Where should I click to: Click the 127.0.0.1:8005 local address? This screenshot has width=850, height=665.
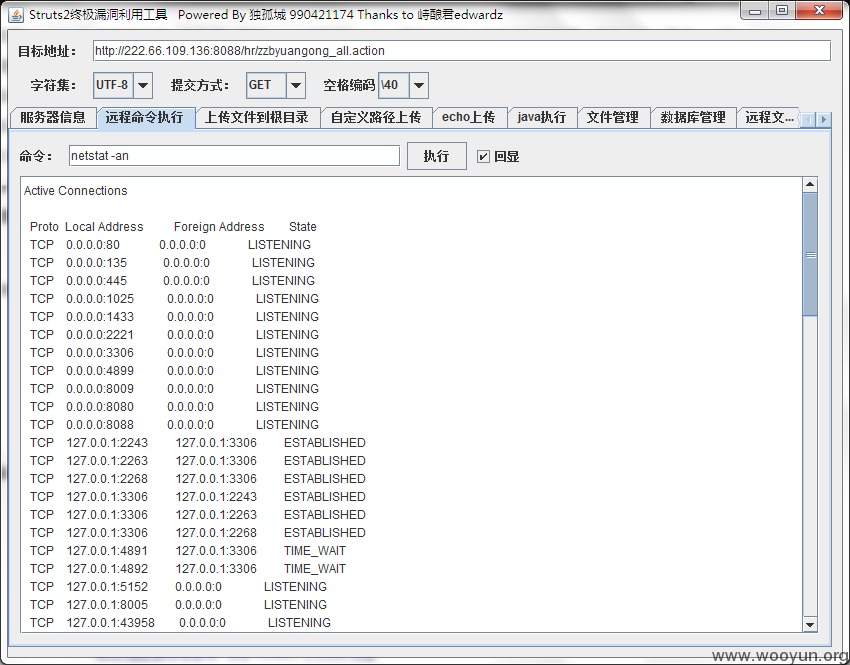107,604
